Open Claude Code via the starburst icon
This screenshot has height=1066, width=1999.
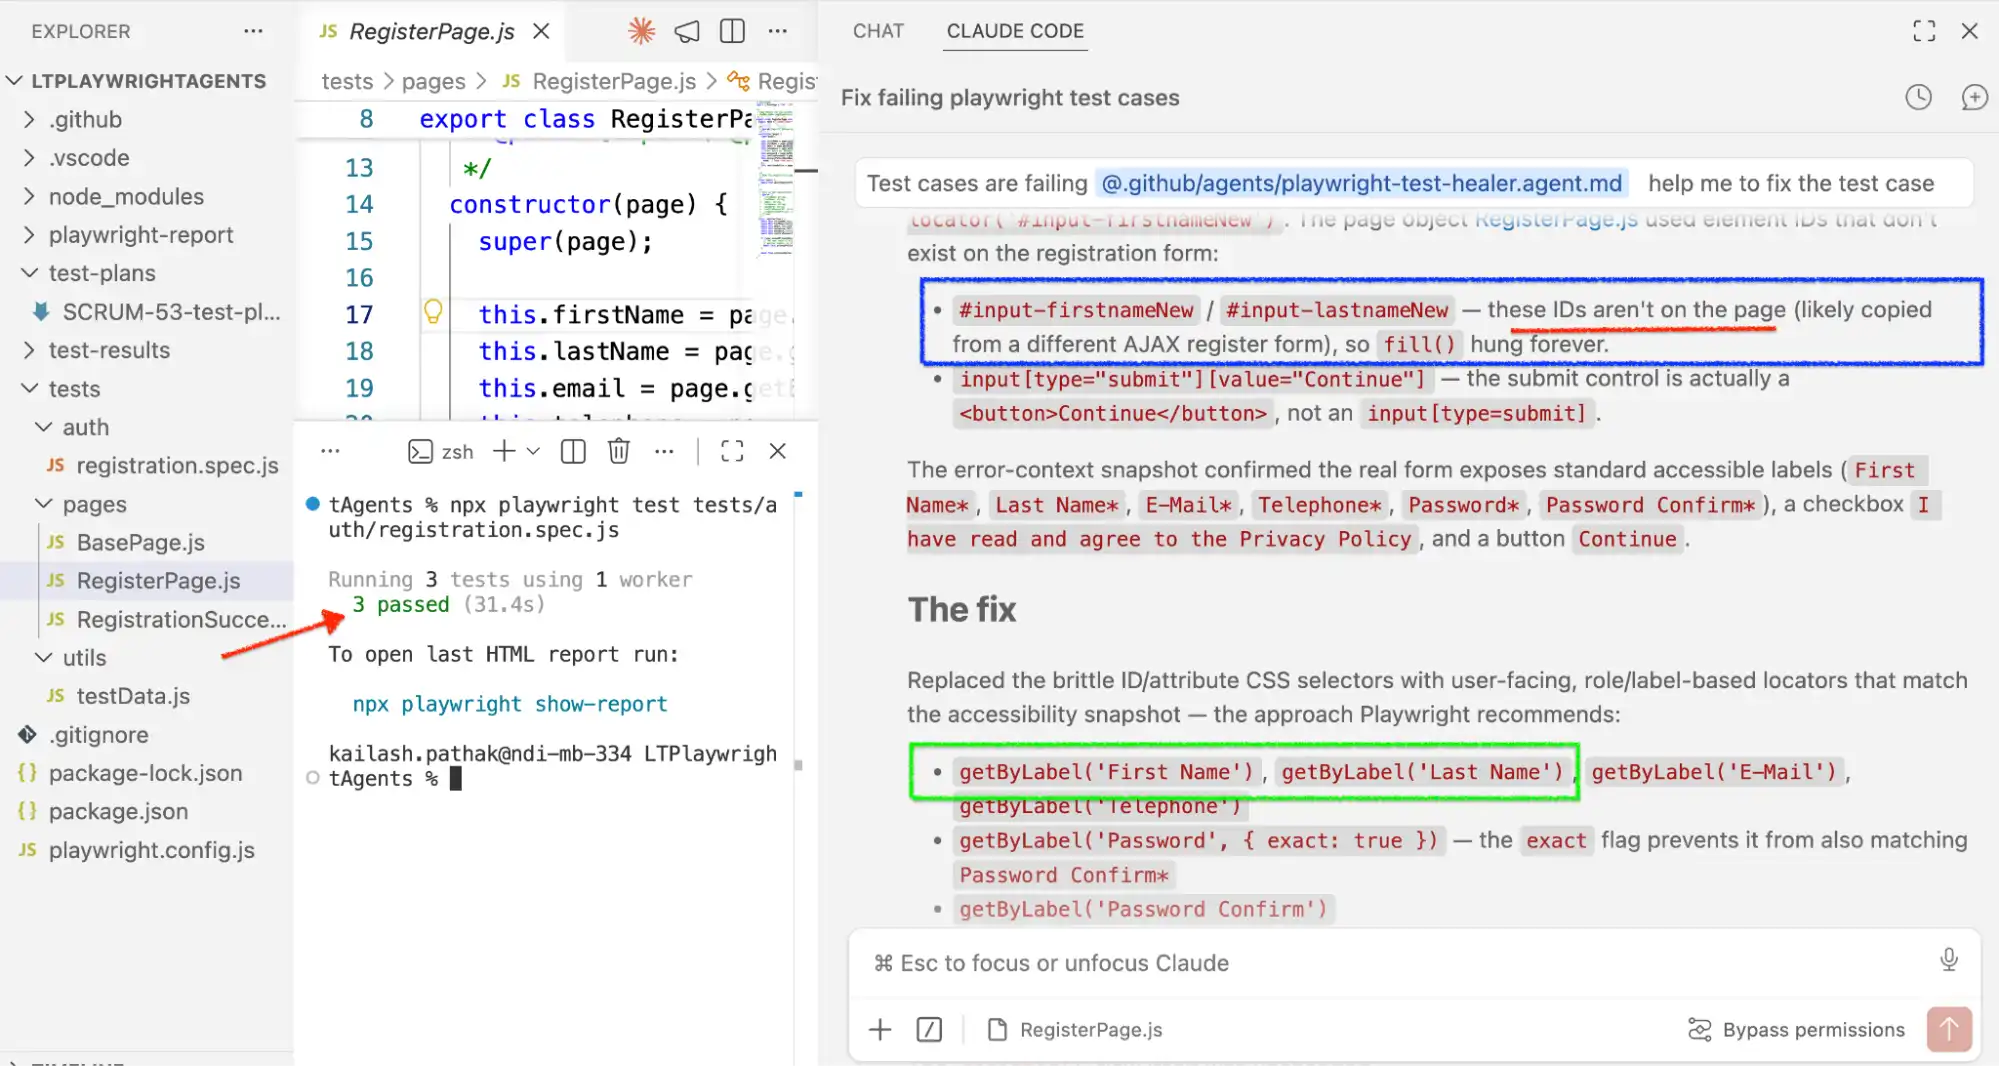641,31
